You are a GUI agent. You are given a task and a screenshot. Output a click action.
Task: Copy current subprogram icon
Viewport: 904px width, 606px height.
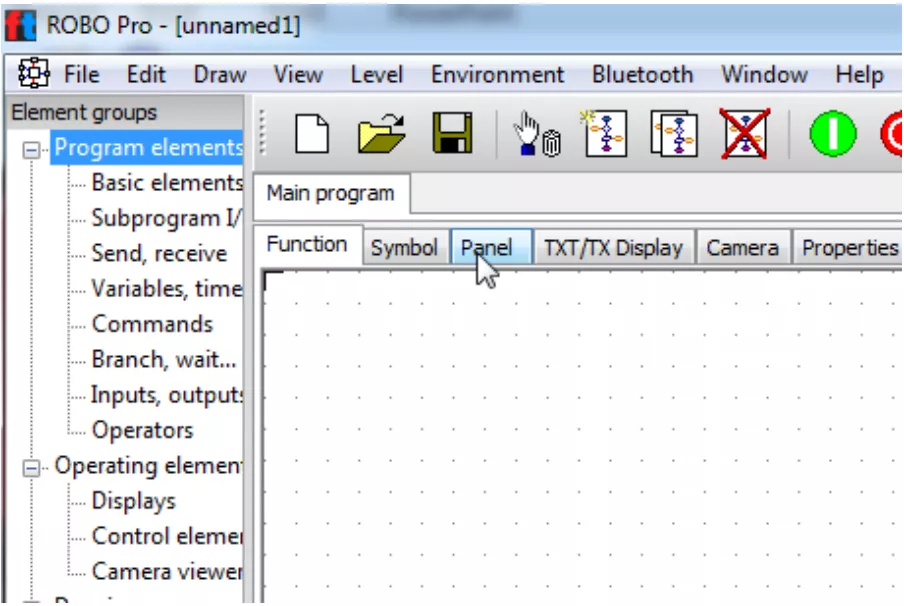674,134
